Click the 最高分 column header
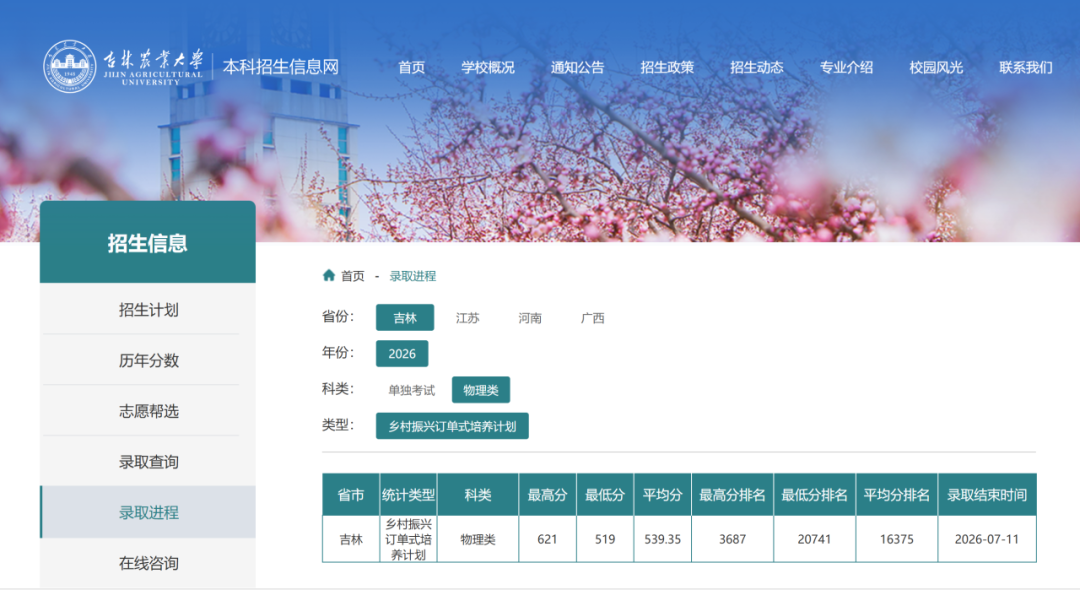This screenshot has width=1080, height=590. [x=548, y=494]
